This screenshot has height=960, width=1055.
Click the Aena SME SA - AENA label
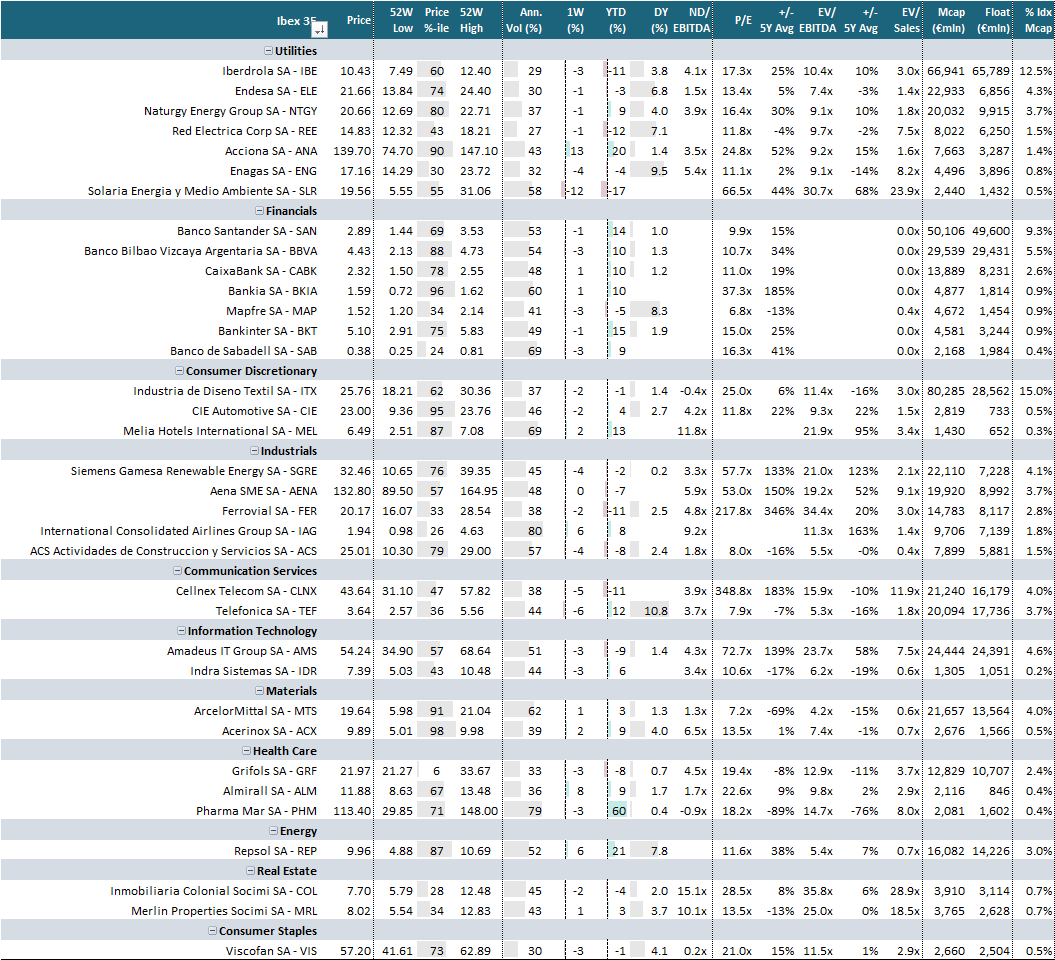pyautogui.click(x=263, y=491)
